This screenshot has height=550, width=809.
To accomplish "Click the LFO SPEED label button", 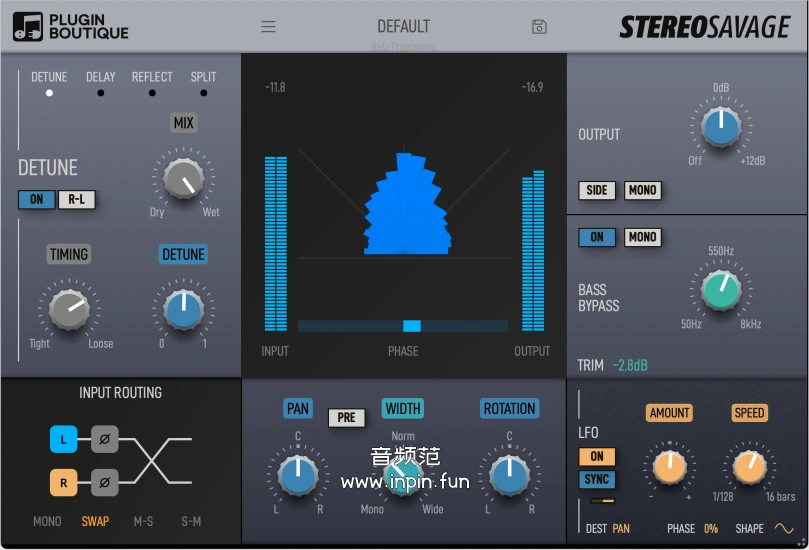I will point(749,412).
